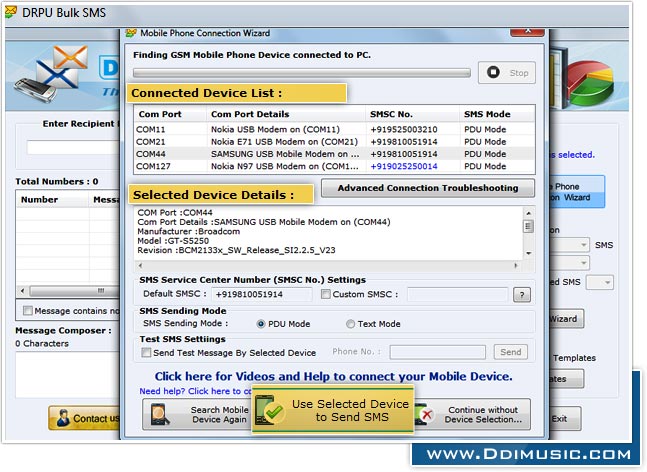
Task: Click the wizard title bar icon
Action: point(131,33)
